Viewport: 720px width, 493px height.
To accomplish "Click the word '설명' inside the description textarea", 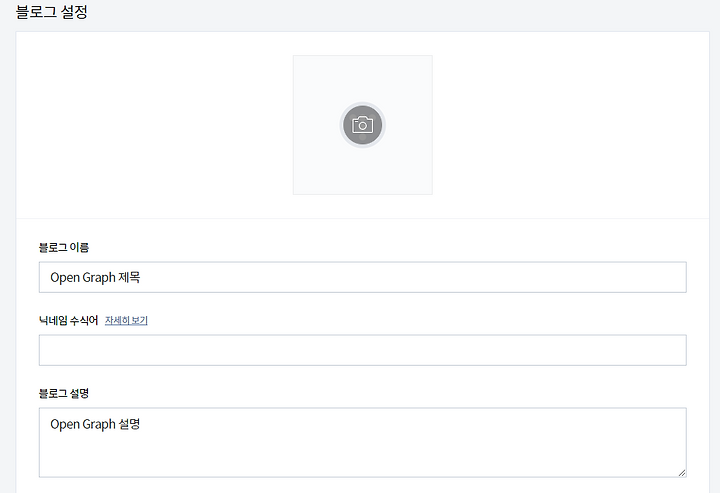I will pyautogui.click(x=129, y=424).
